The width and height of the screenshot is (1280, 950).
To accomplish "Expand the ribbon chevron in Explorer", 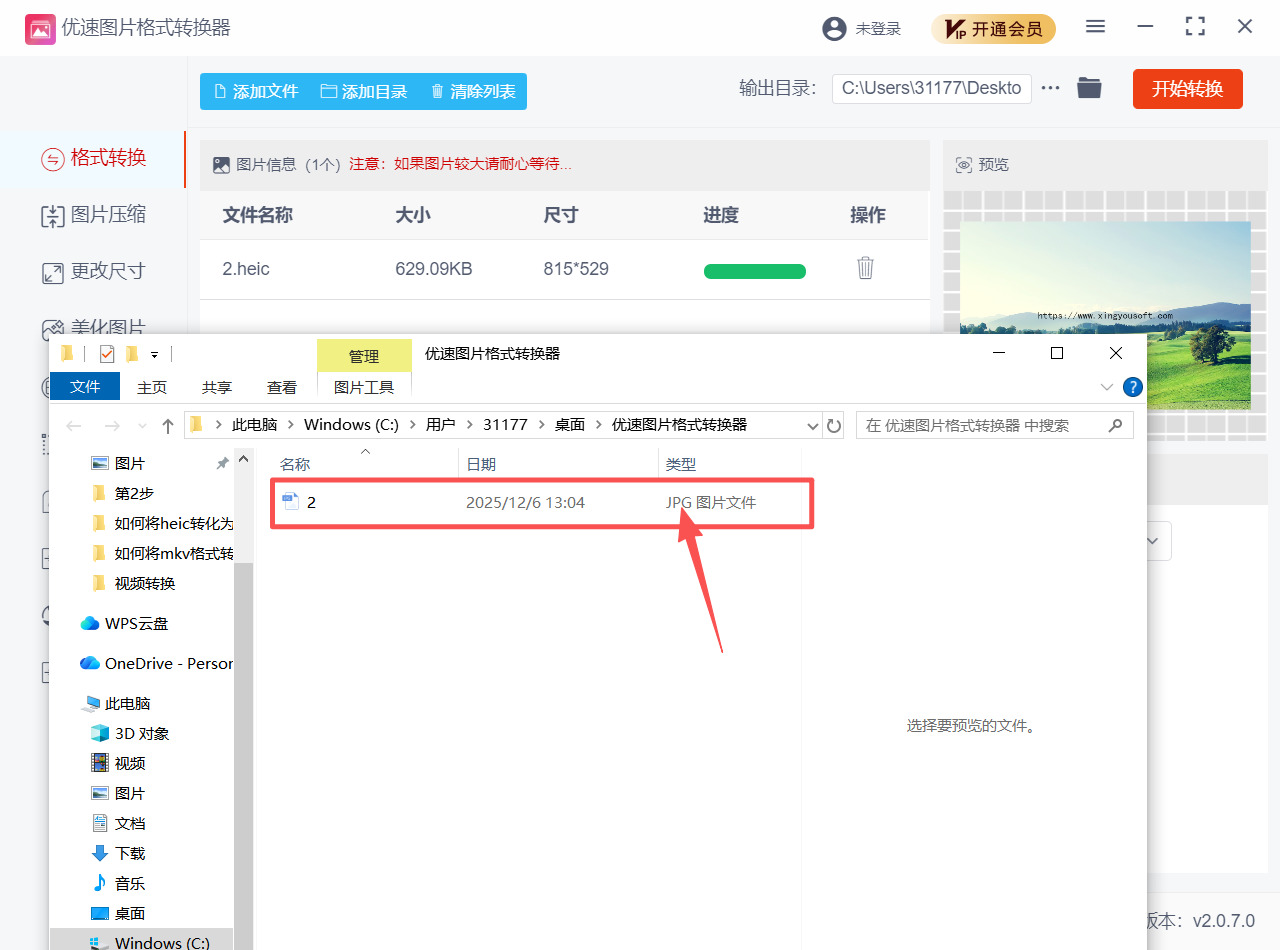I will pyautogui.click(x=1106, y=387).
